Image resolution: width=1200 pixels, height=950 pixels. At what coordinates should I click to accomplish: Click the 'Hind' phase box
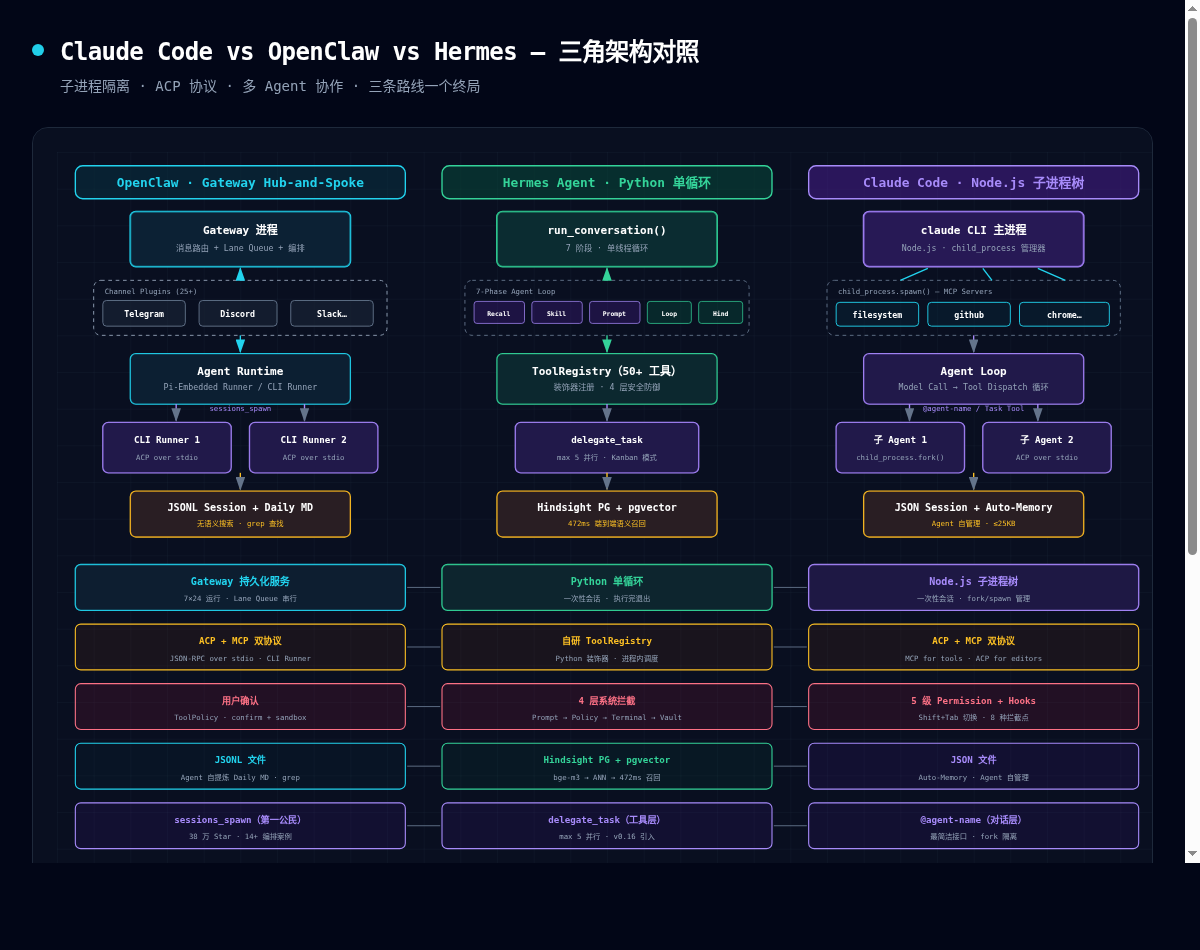[x=720, y=313]
